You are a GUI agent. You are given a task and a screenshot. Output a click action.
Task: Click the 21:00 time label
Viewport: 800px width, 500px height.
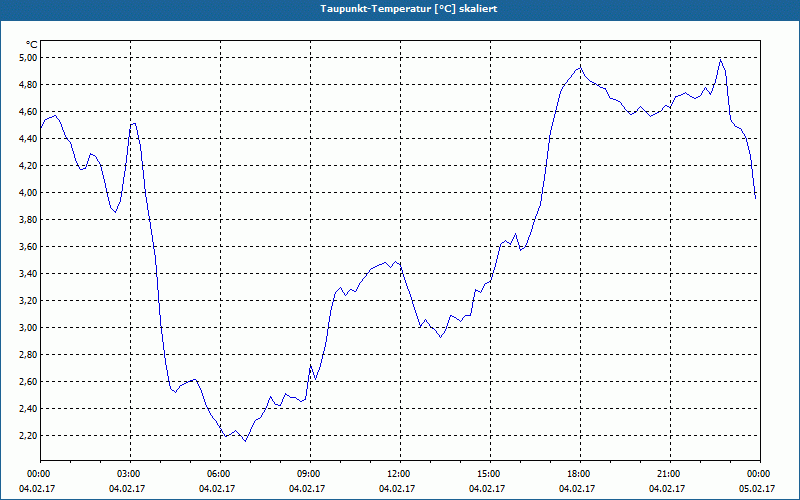click(x=670, y=474)
